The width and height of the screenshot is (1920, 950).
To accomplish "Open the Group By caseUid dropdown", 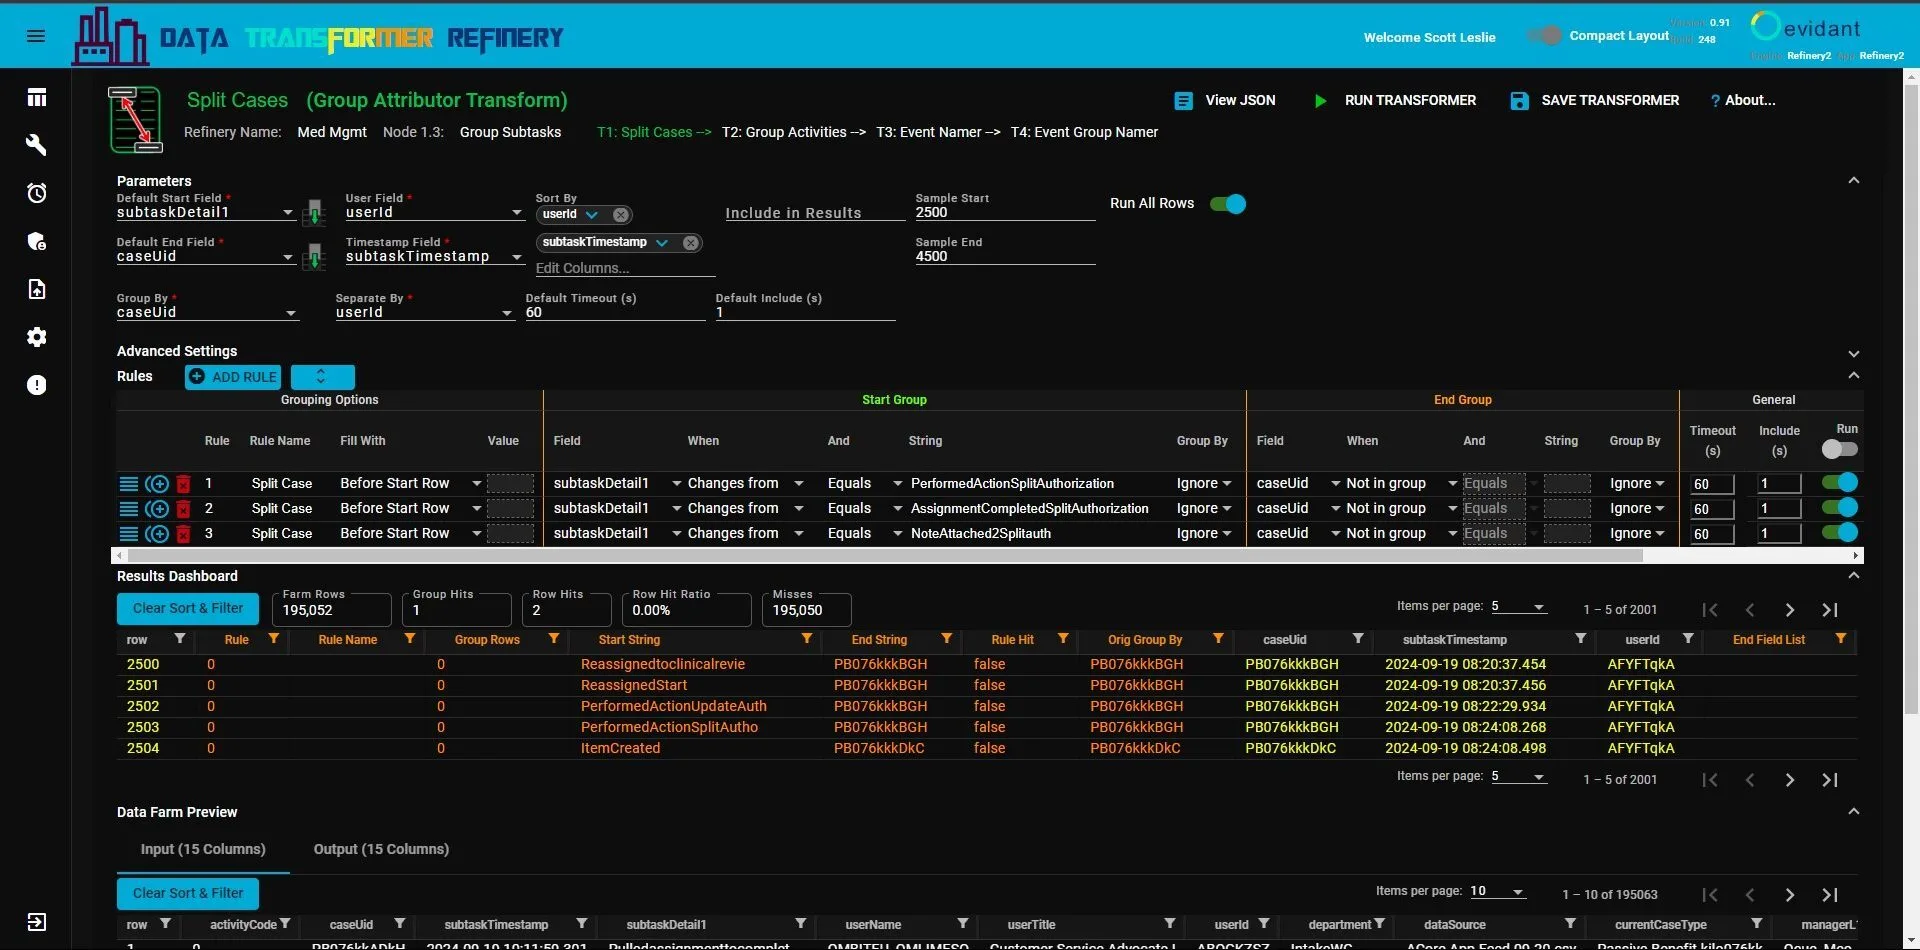I will coord(207,313).
